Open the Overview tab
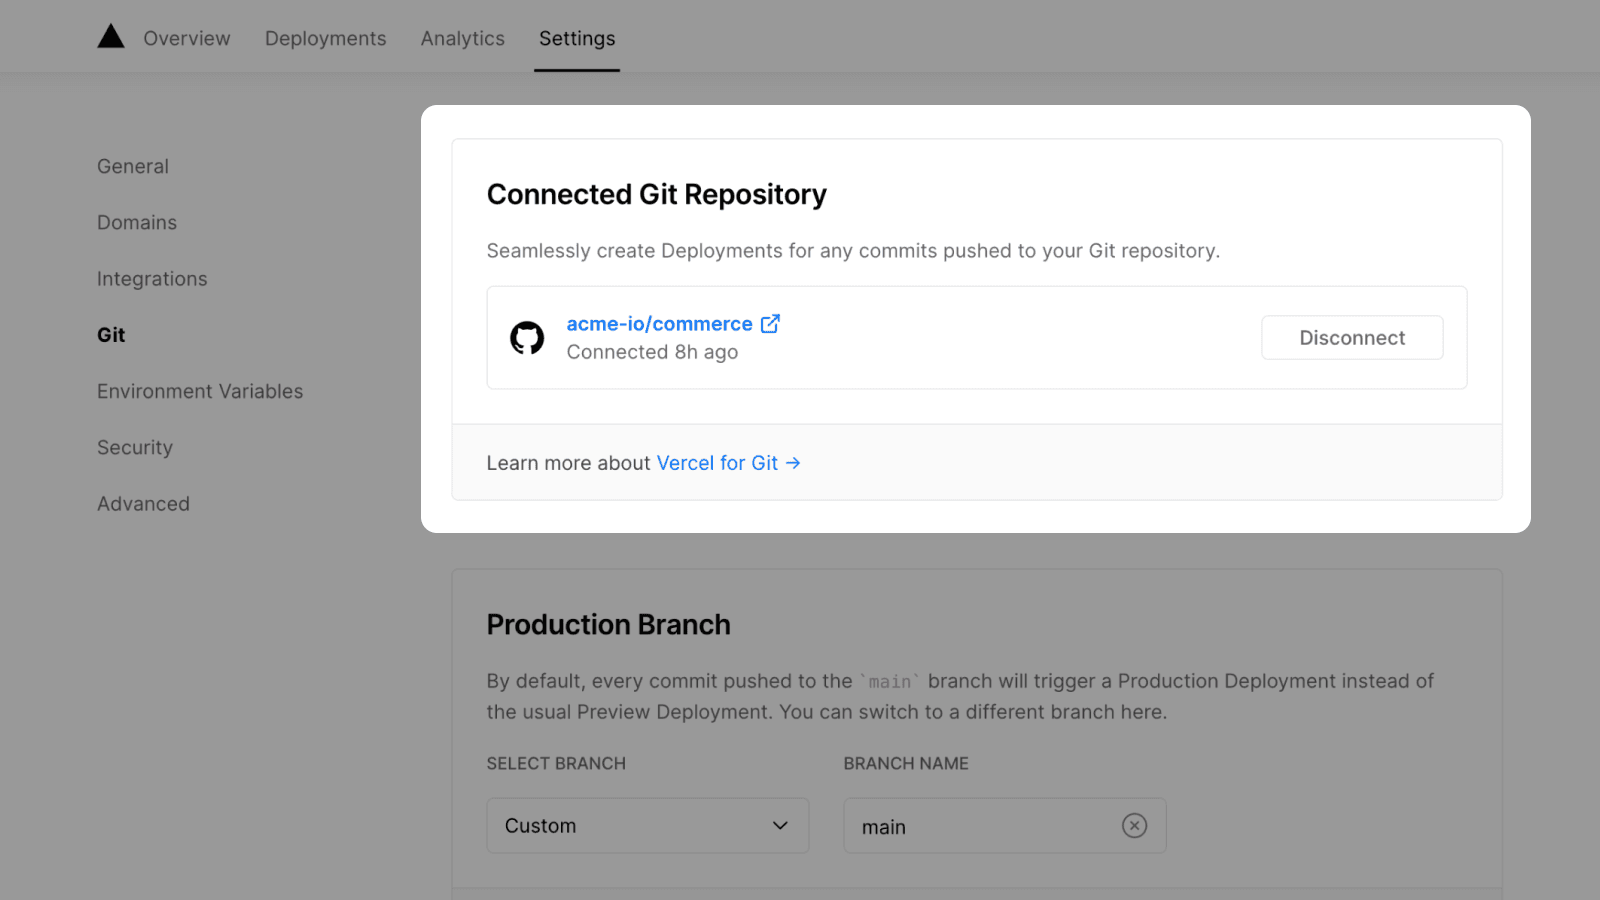 pos(187,38)
